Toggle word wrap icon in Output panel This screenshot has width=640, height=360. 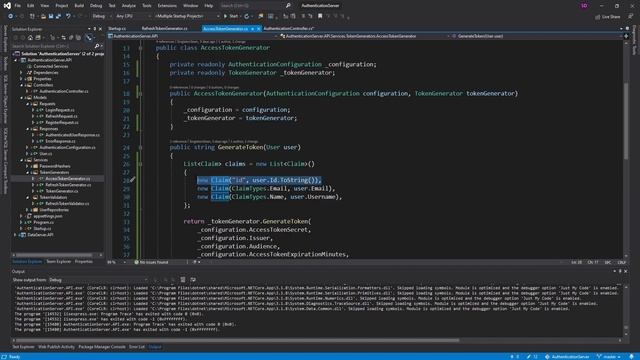(x=193, y=280)
